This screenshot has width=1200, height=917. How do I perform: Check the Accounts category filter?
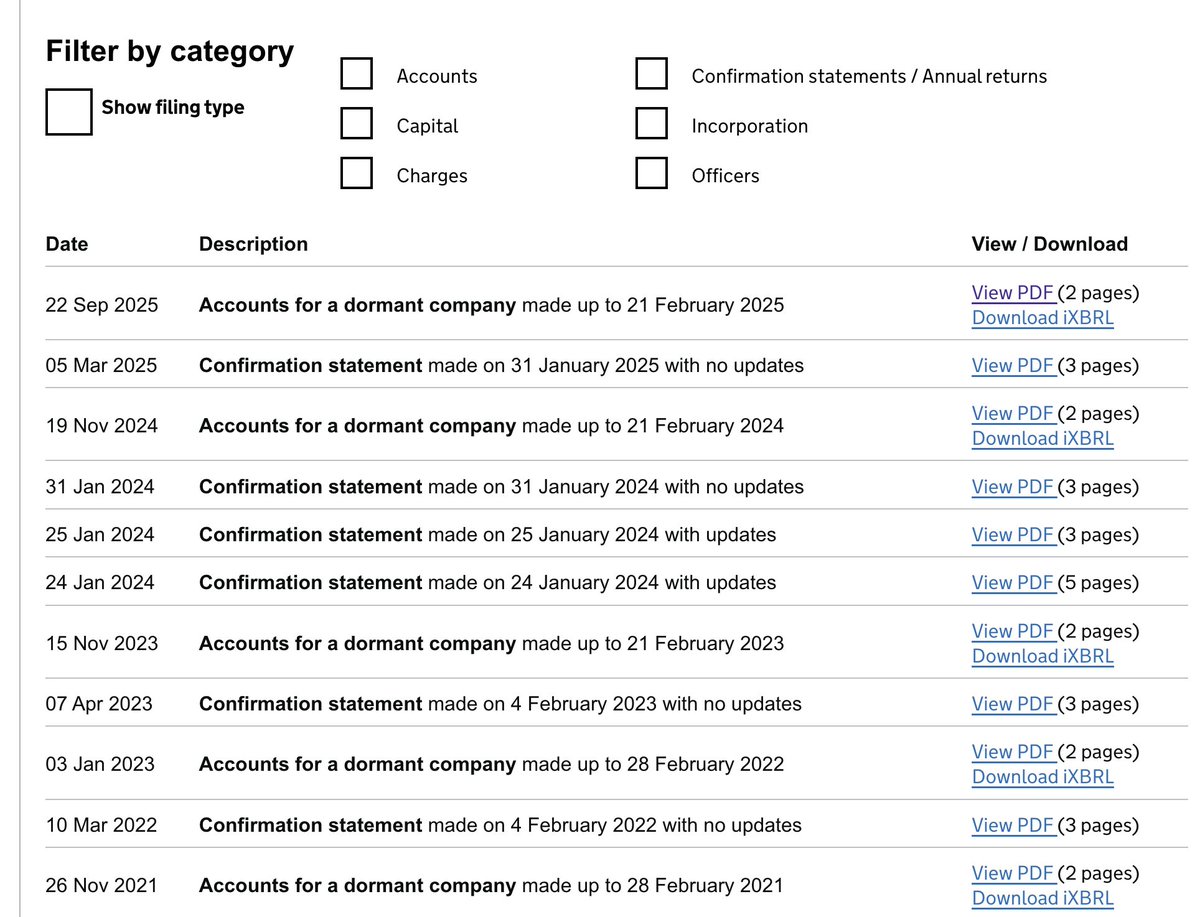pos(357,74)
